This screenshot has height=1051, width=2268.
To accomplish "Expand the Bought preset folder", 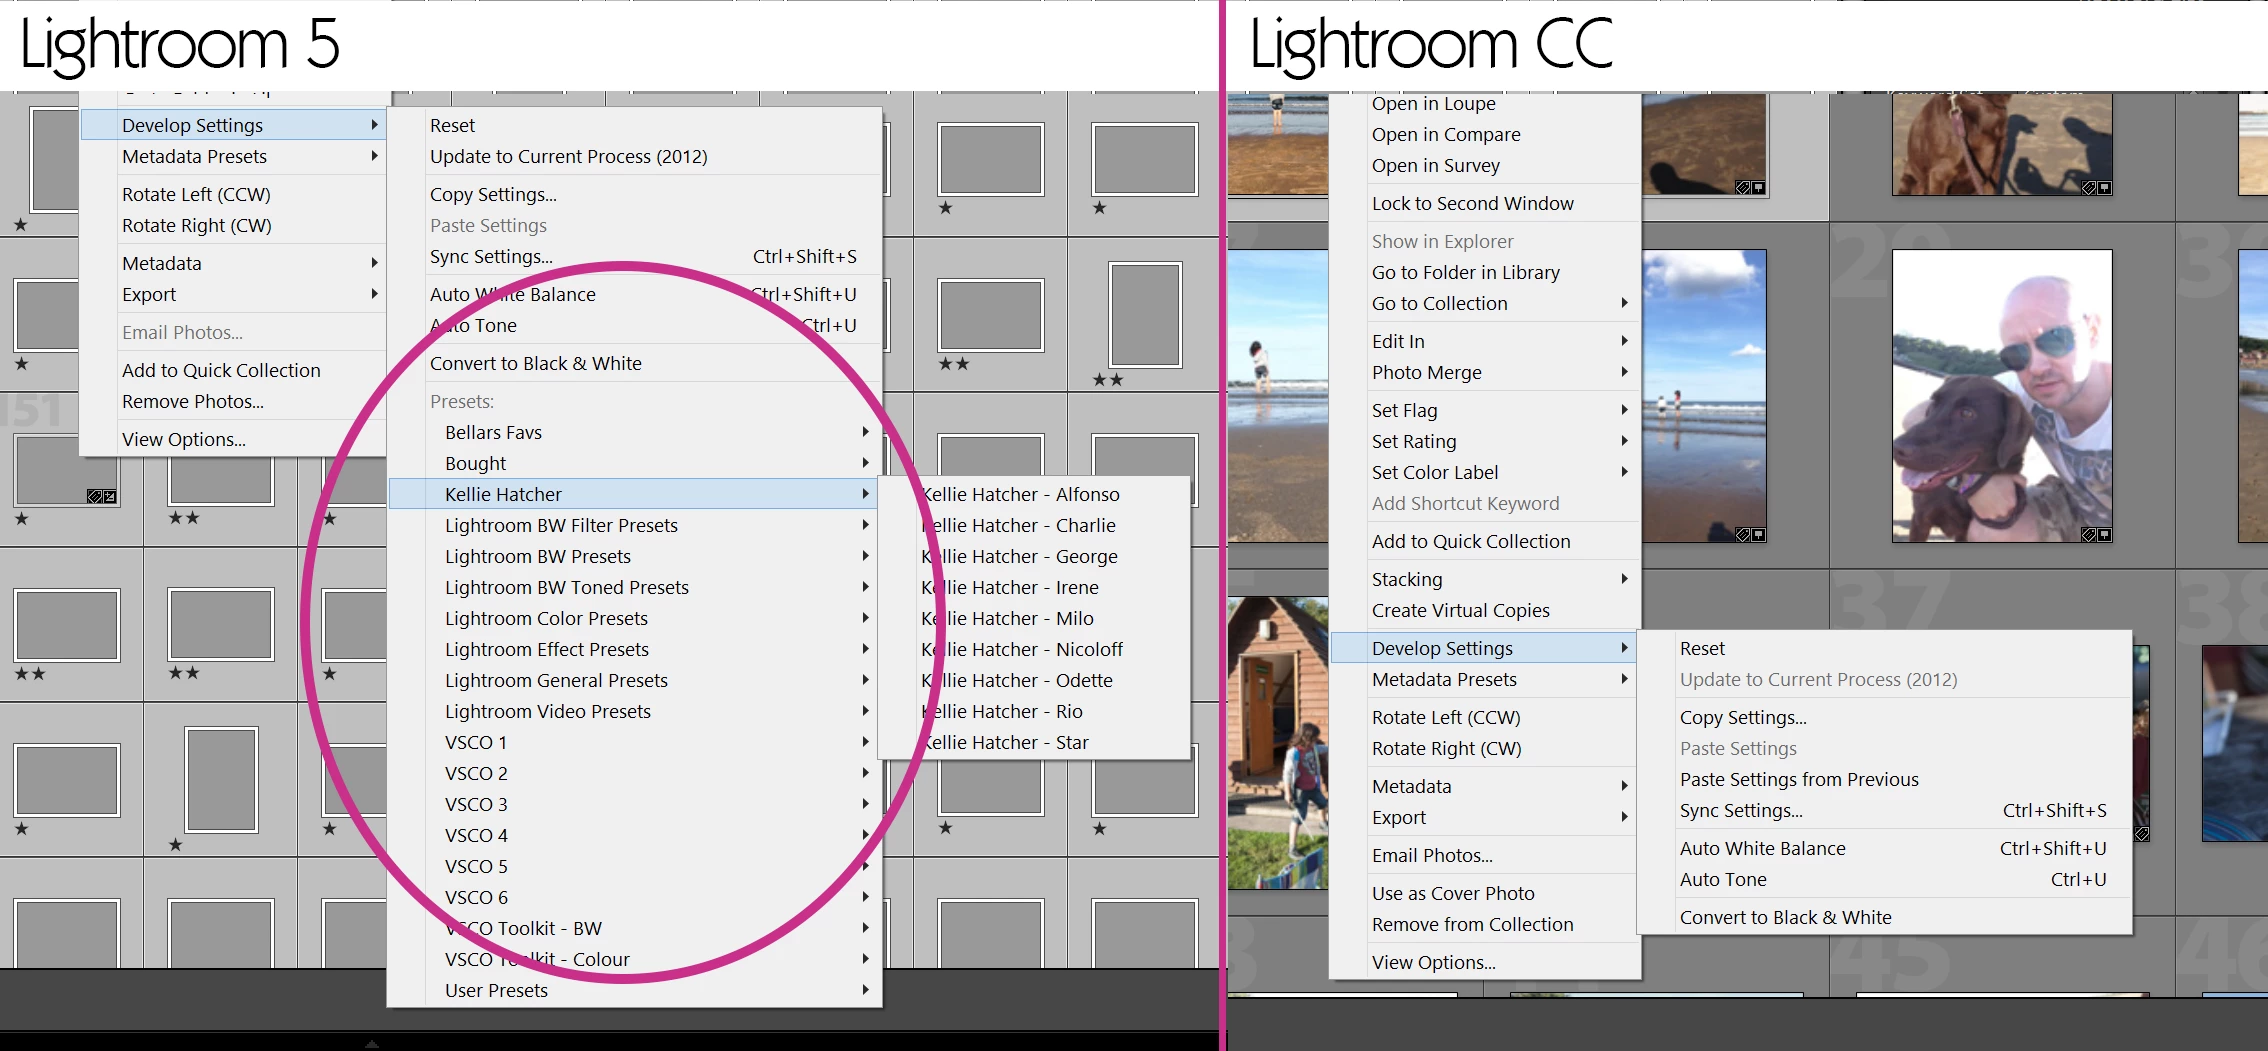I will (635, 463).
